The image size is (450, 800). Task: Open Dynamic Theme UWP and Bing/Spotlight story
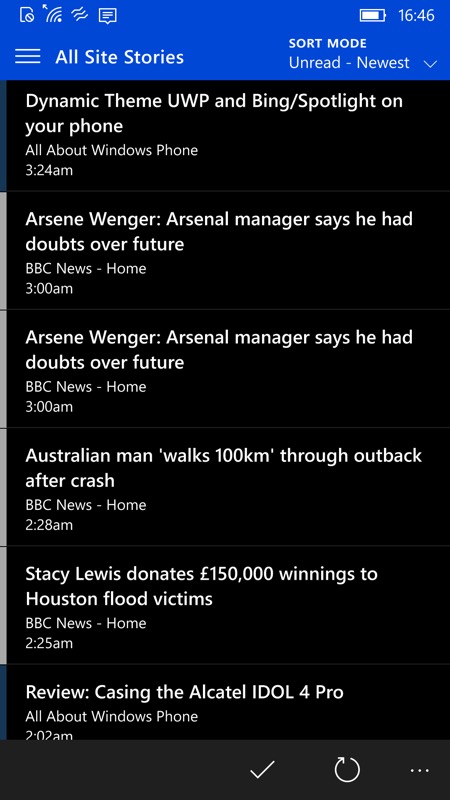pos(225,136)
